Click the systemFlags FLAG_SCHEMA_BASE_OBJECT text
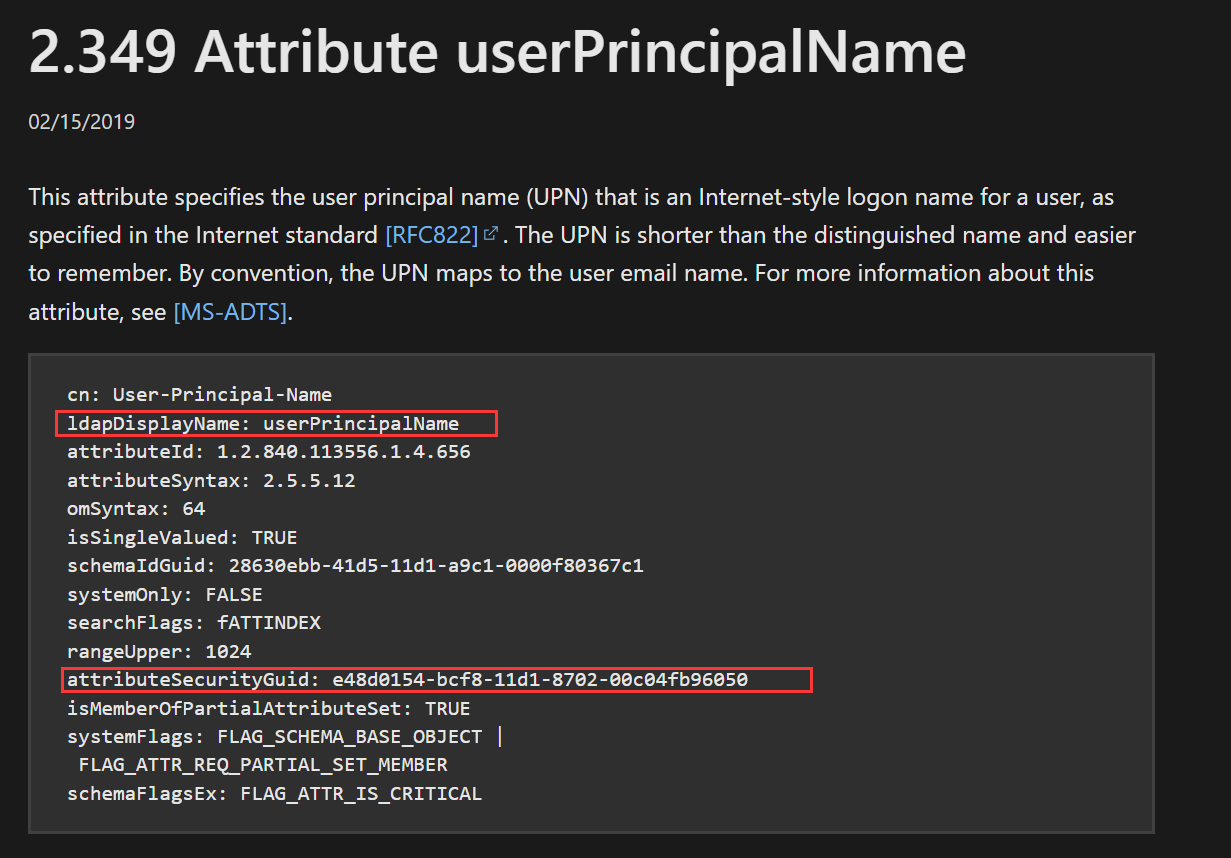Viewport: 1231px width, 858px height. [350, 737]
